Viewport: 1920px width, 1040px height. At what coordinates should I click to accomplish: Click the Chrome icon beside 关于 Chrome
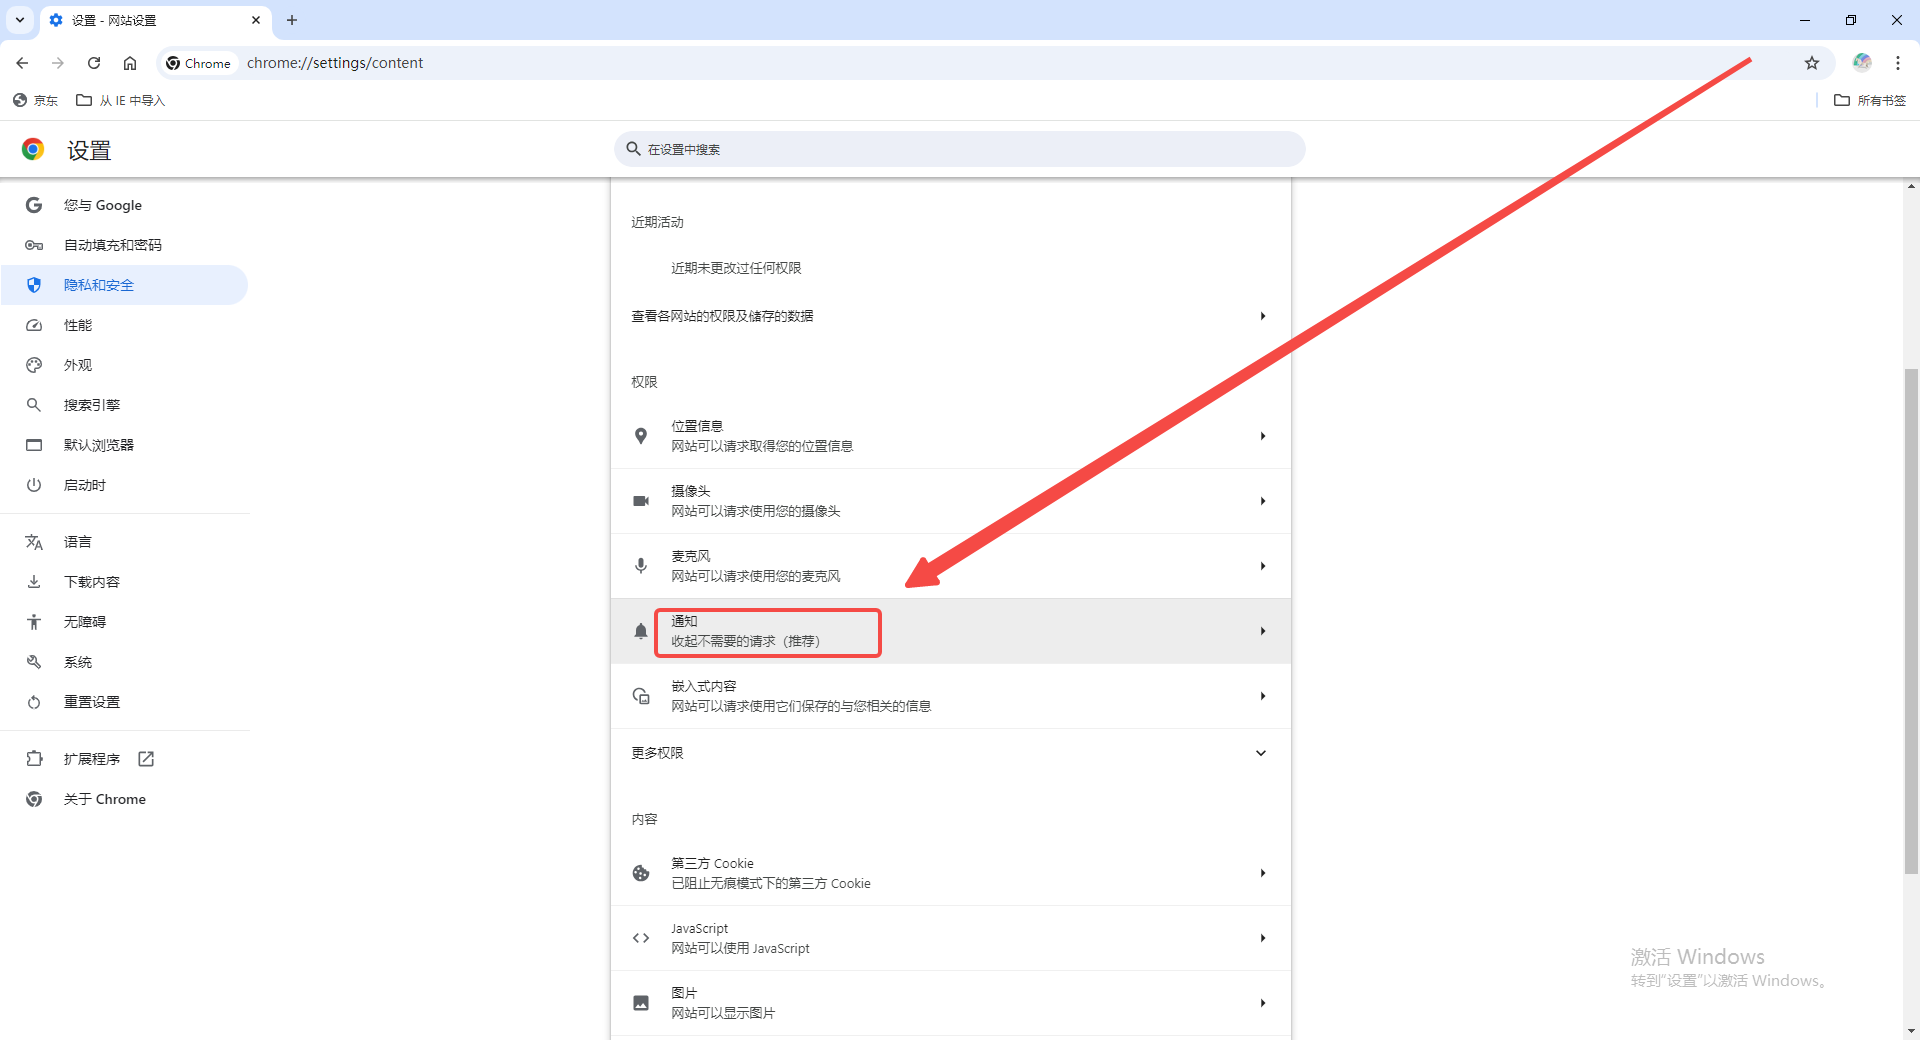[x=34, y=799]
